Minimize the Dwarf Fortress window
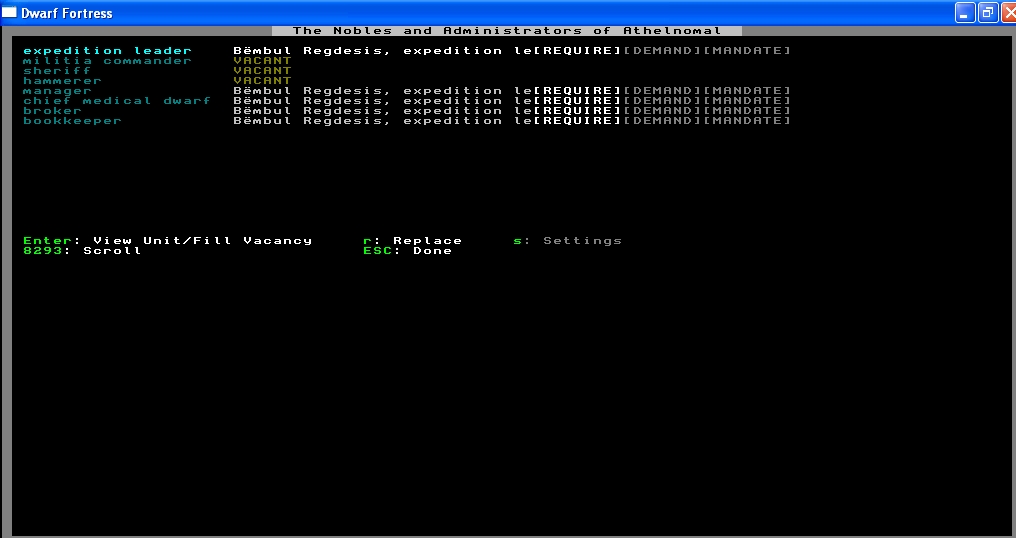This screenshot has width=1016, height=538. click(x=965, y=12)
